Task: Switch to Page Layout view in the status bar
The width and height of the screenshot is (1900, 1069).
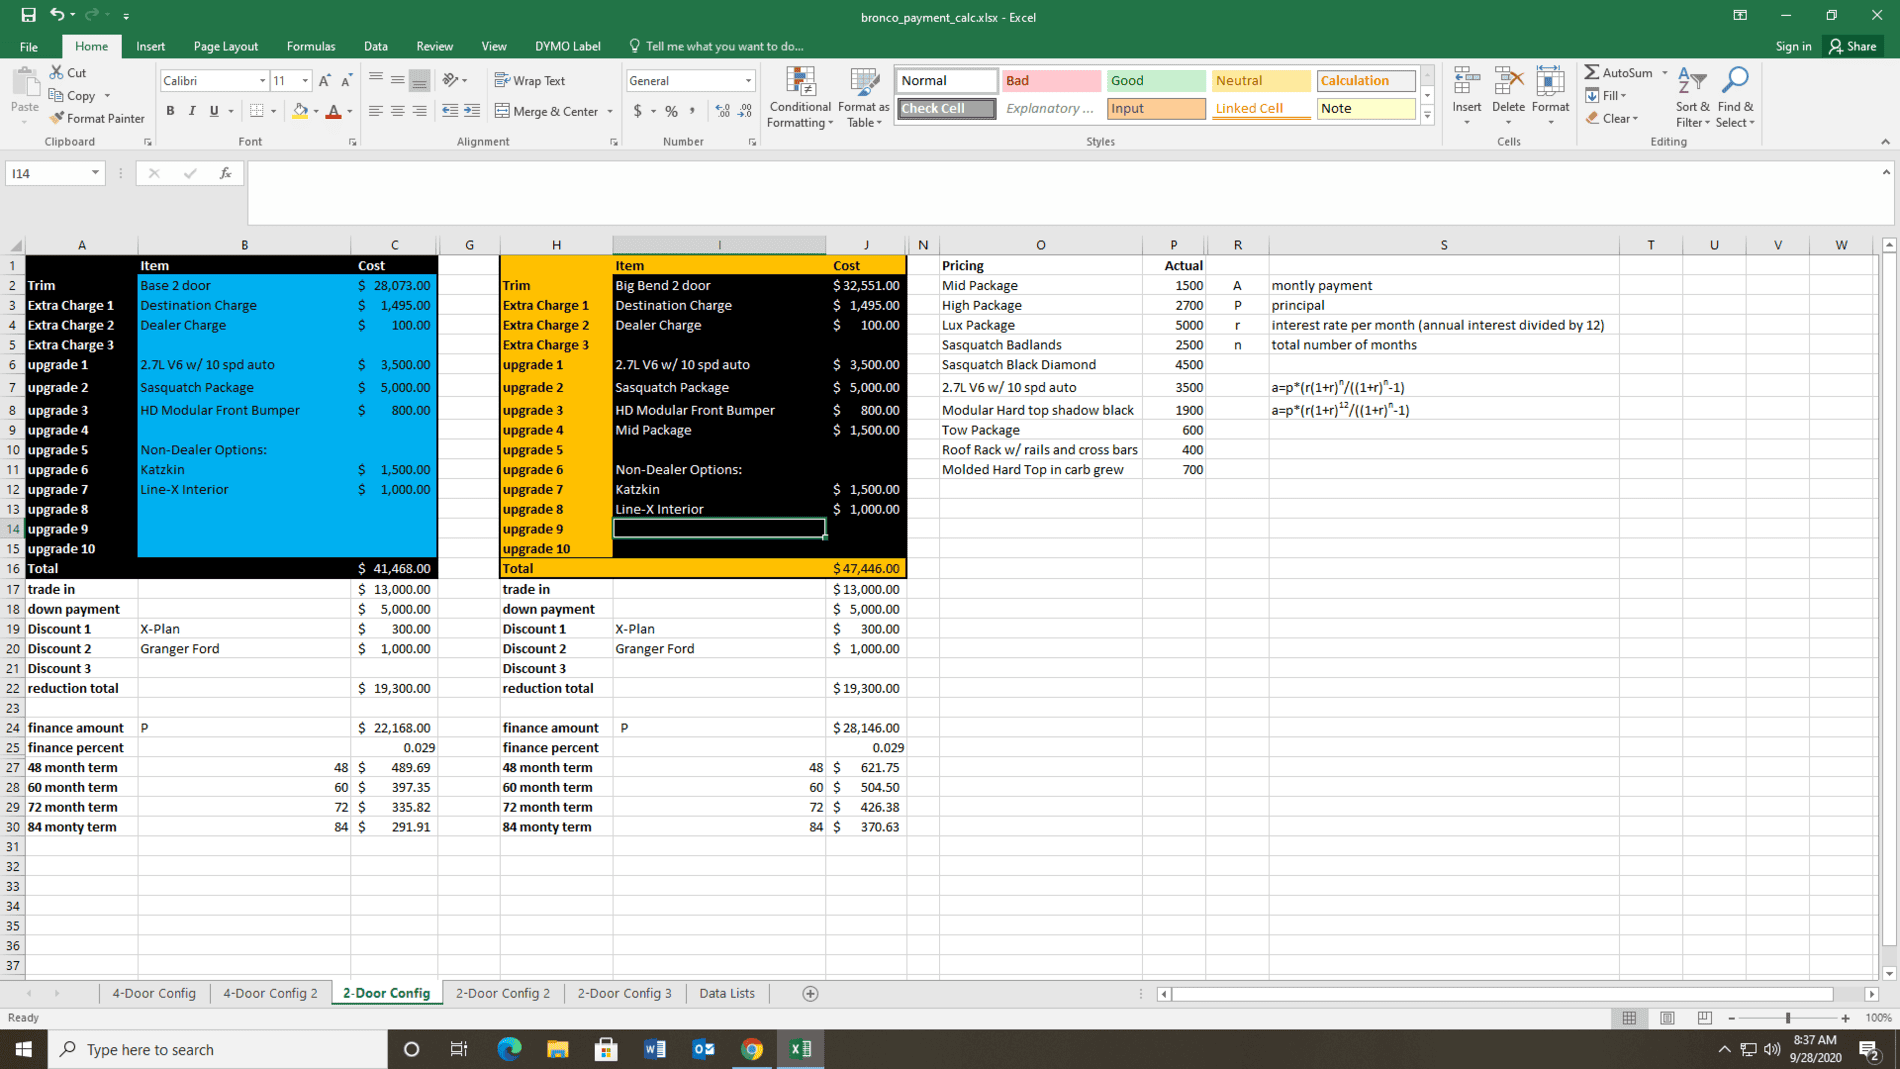Action: 1667,1018
